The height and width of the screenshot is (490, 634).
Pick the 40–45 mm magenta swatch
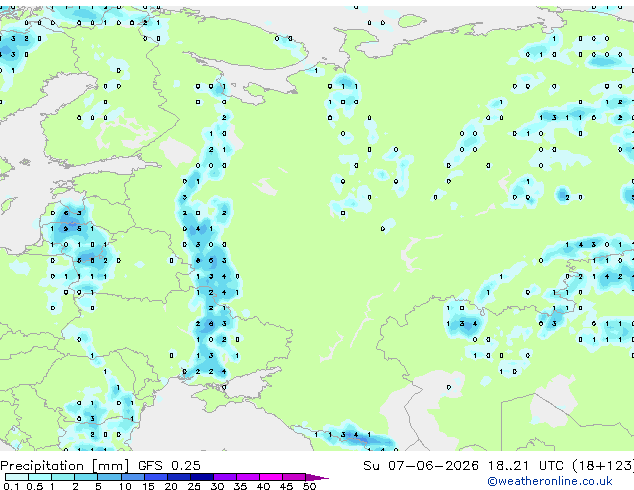pos(271,477)
